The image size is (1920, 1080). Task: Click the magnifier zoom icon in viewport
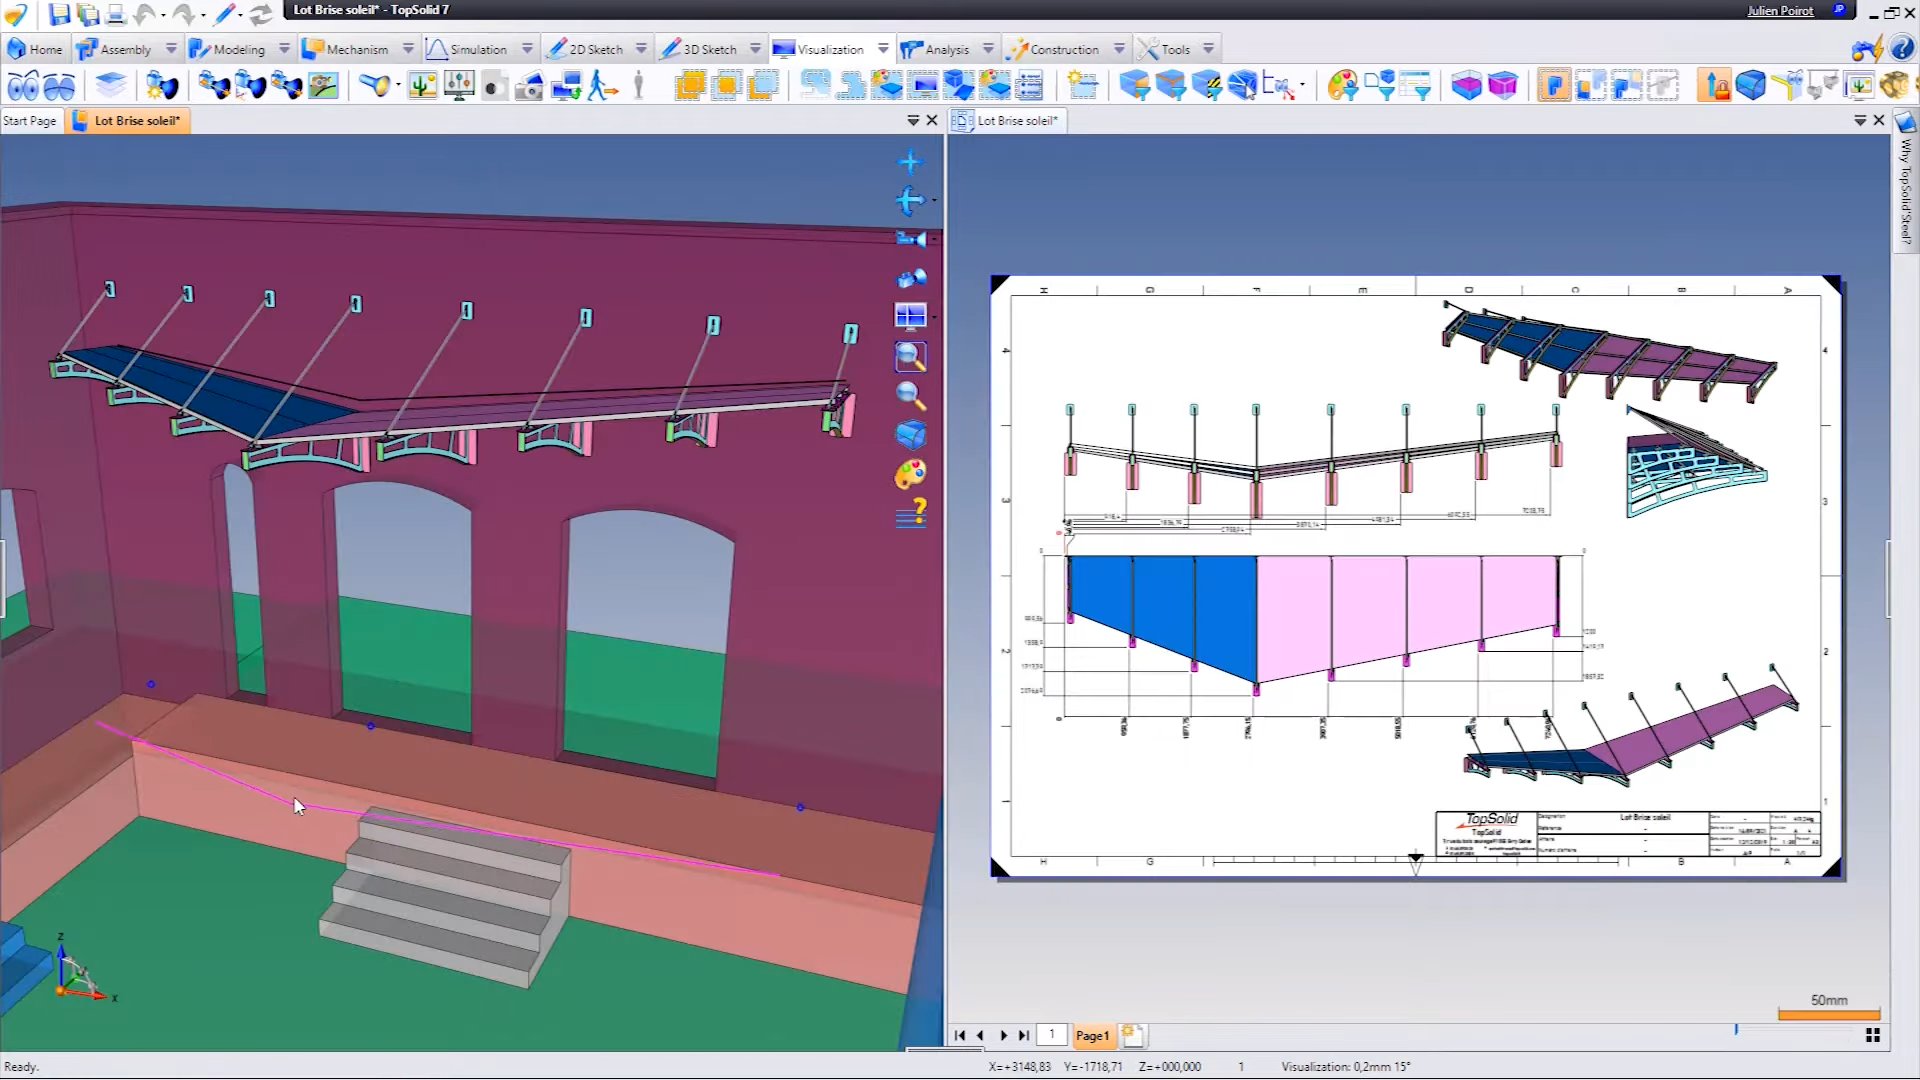910,396
